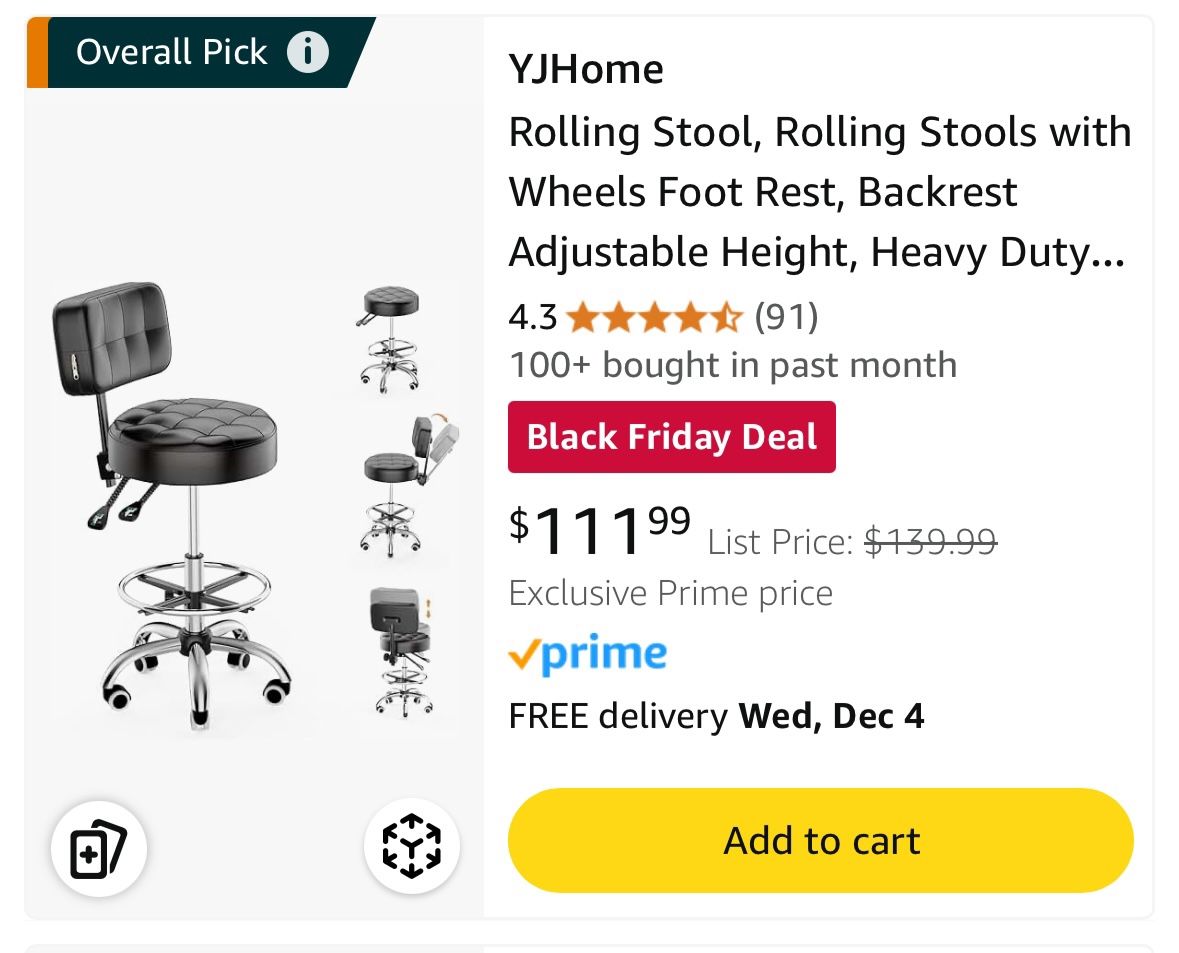Viewport: 1179px width, 953px height.
Task: Select the strikethrough list price
Action: 930,540
